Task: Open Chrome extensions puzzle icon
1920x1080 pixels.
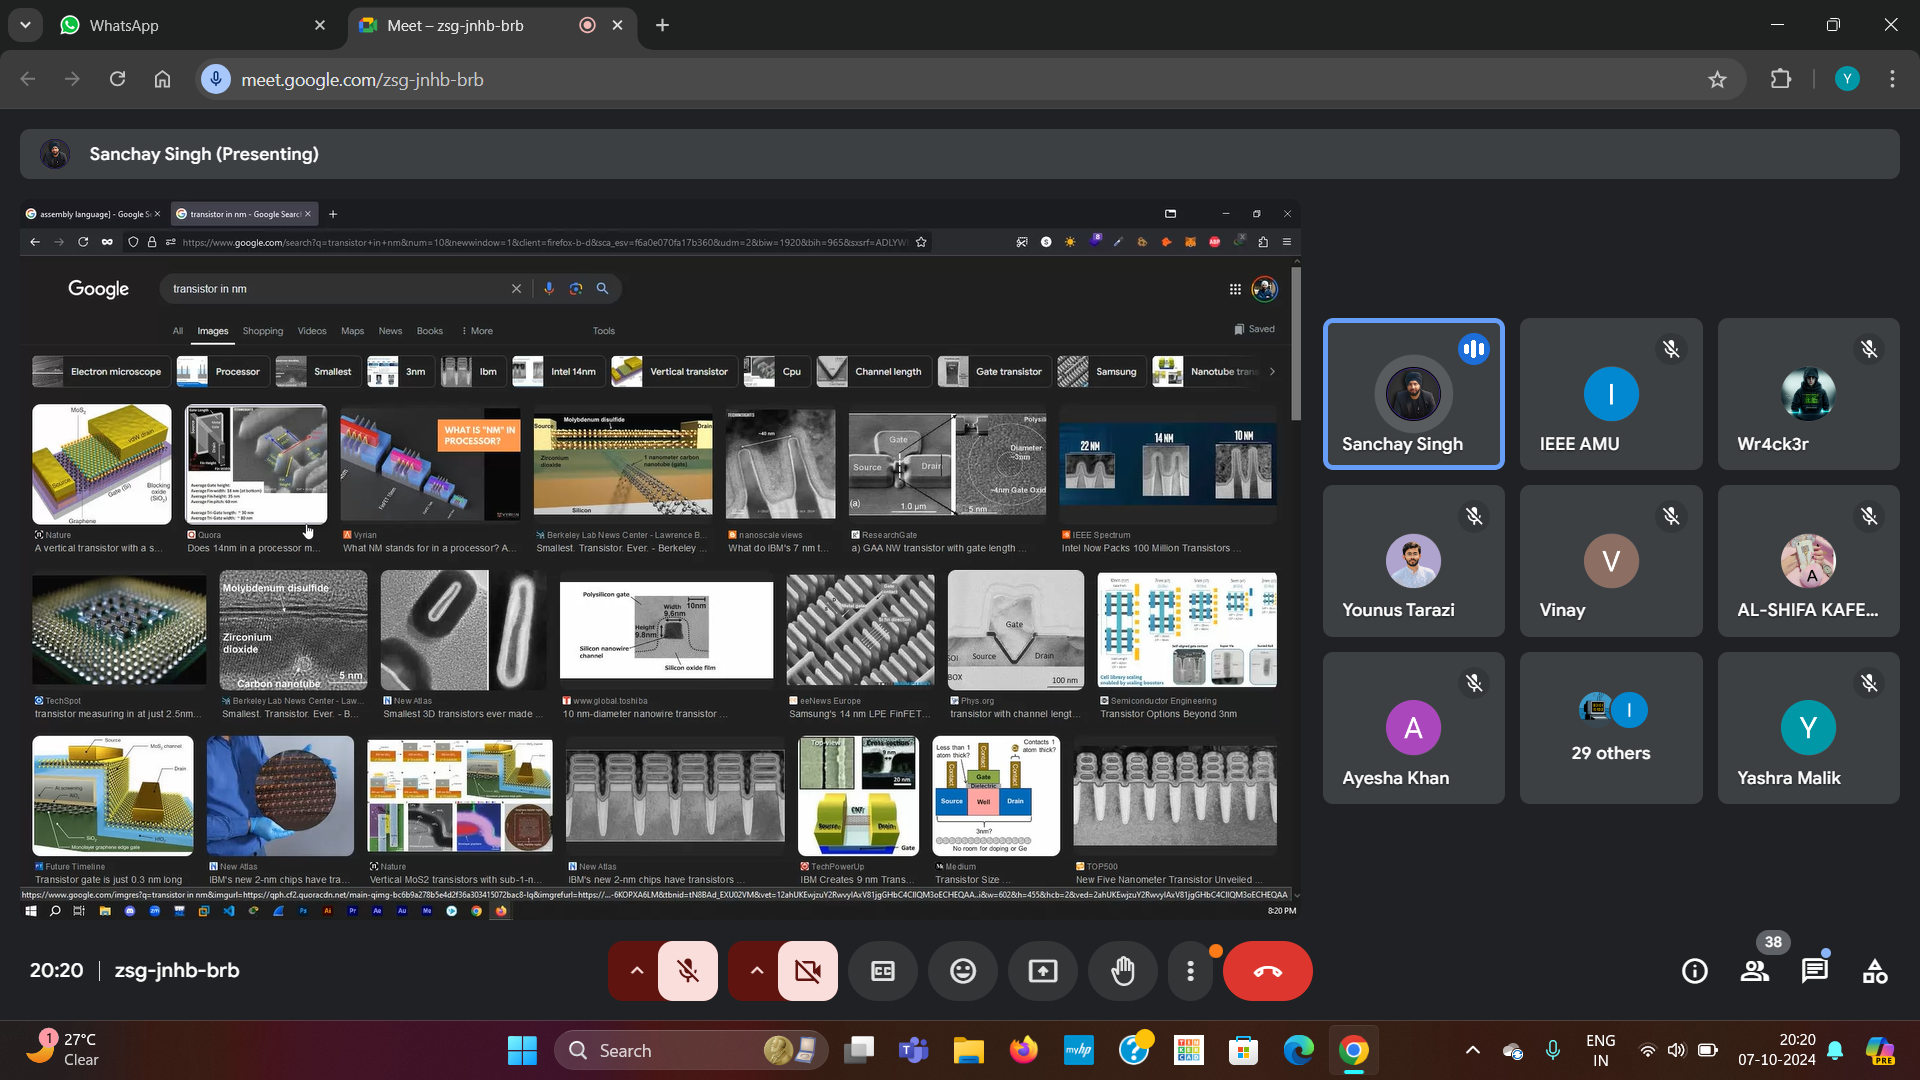Action: coord(1781,79)
